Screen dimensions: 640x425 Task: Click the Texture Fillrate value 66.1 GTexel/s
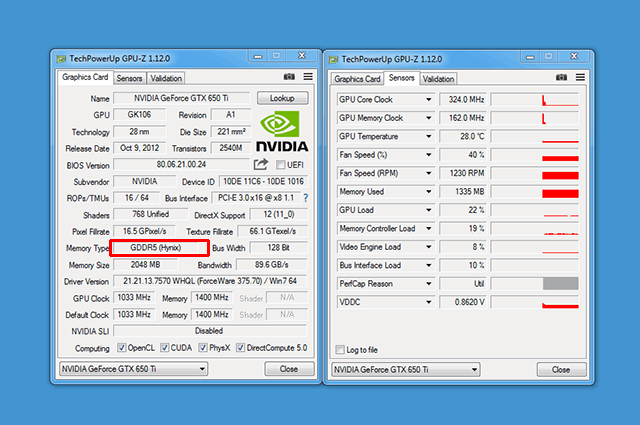coord(272,231)
